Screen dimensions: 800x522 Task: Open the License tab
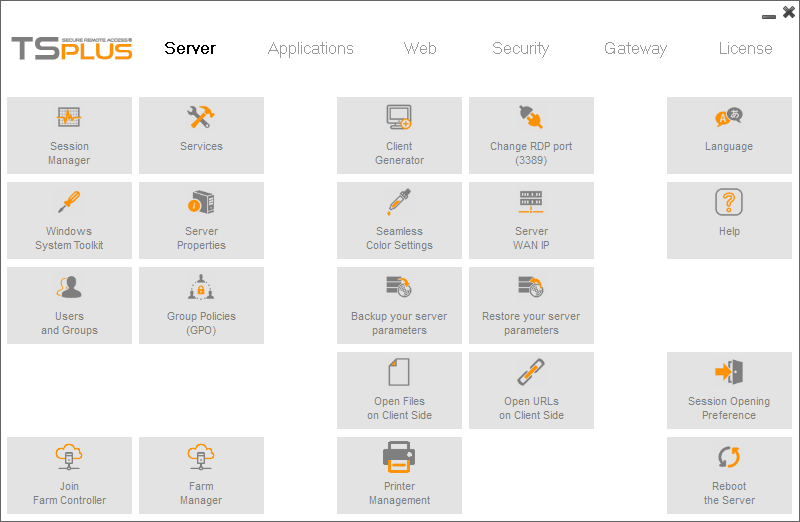[x=745, y=48]
